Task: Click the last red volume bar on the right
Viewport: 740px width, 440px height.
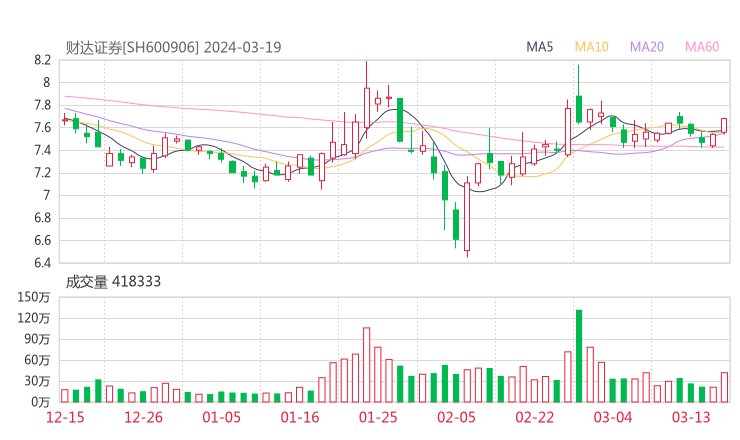Action: (x=724, y=387)
